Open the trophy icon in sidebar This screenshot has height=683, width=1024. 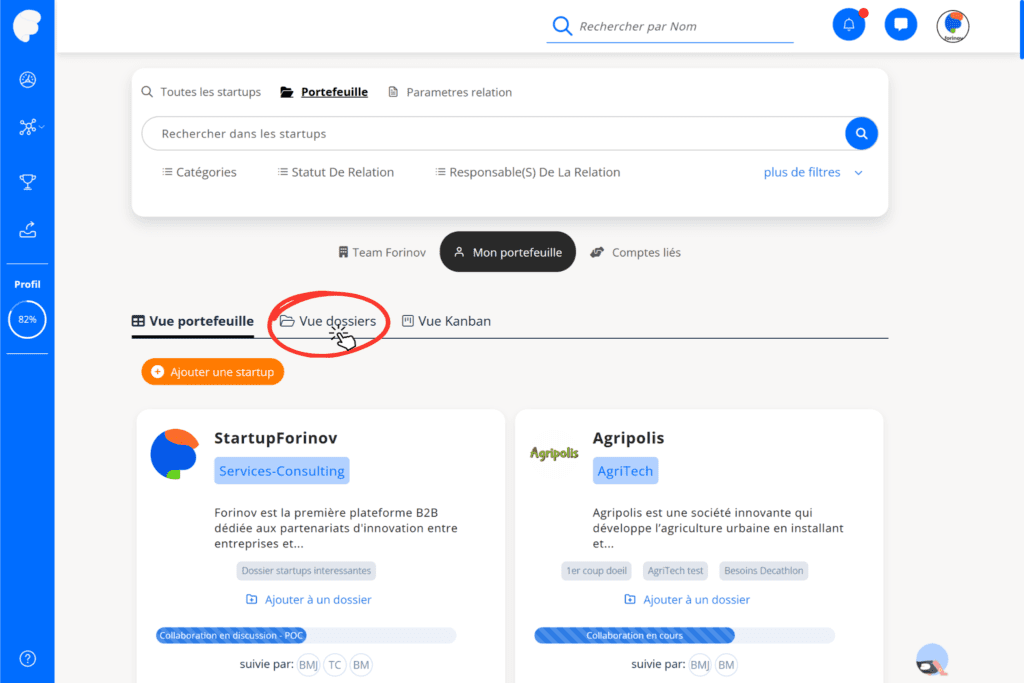click(x=27, y=182)
